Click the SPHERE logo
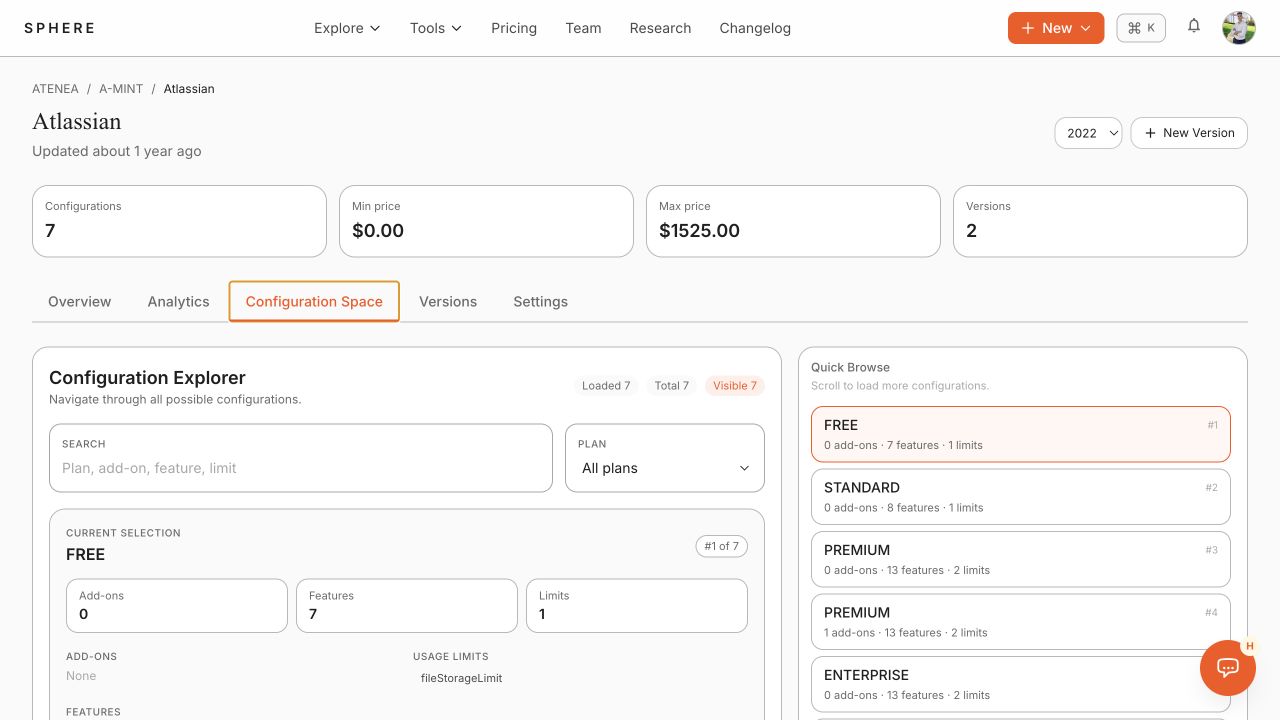1280x720 pixels. (60, 28)
